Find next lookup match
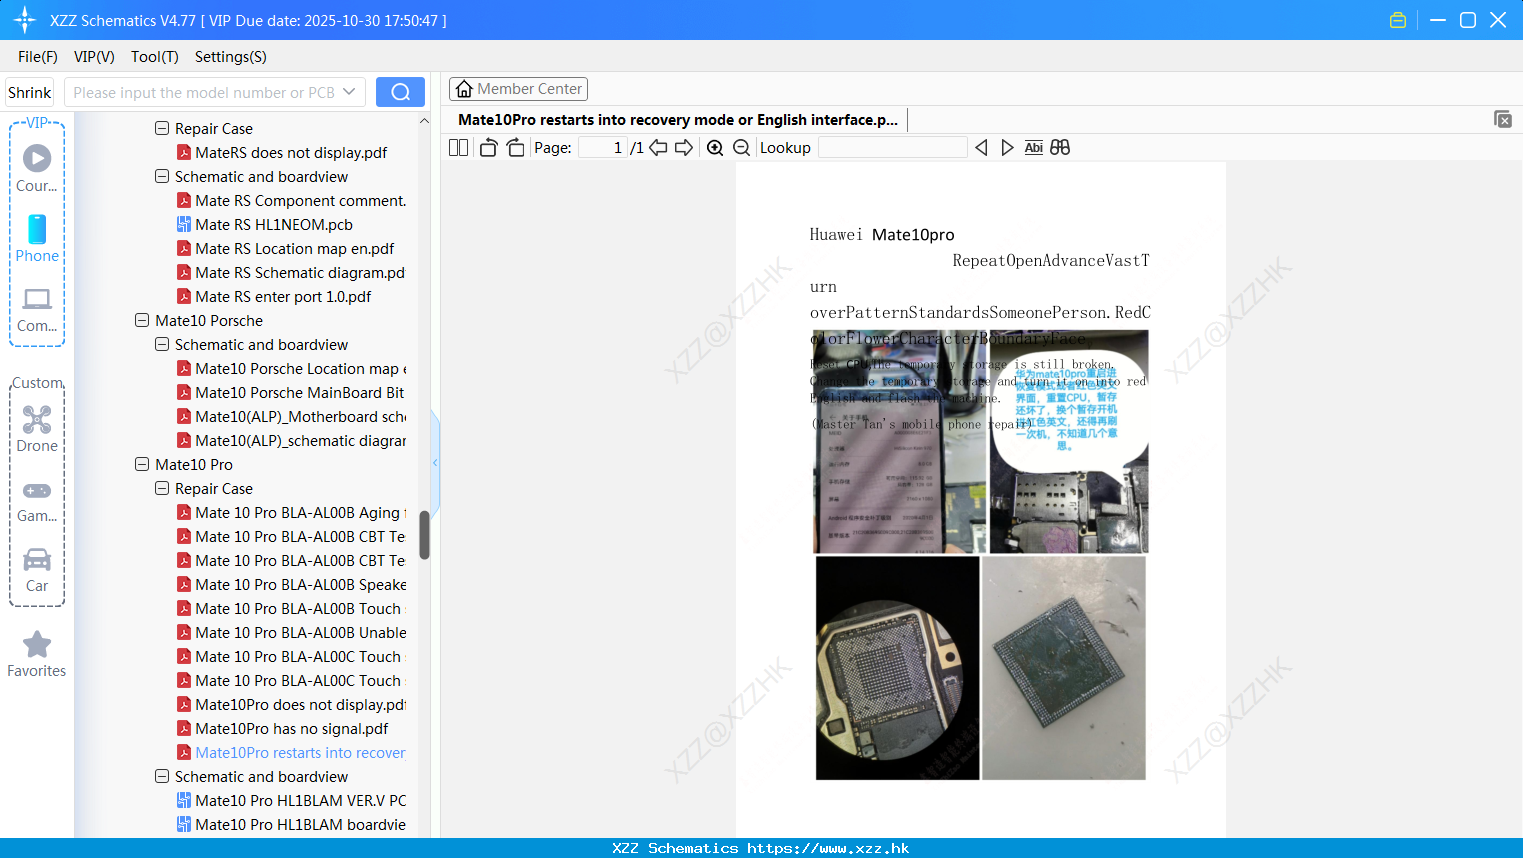The height and width of the screenshot is (858, 1523). point(1007,147)
